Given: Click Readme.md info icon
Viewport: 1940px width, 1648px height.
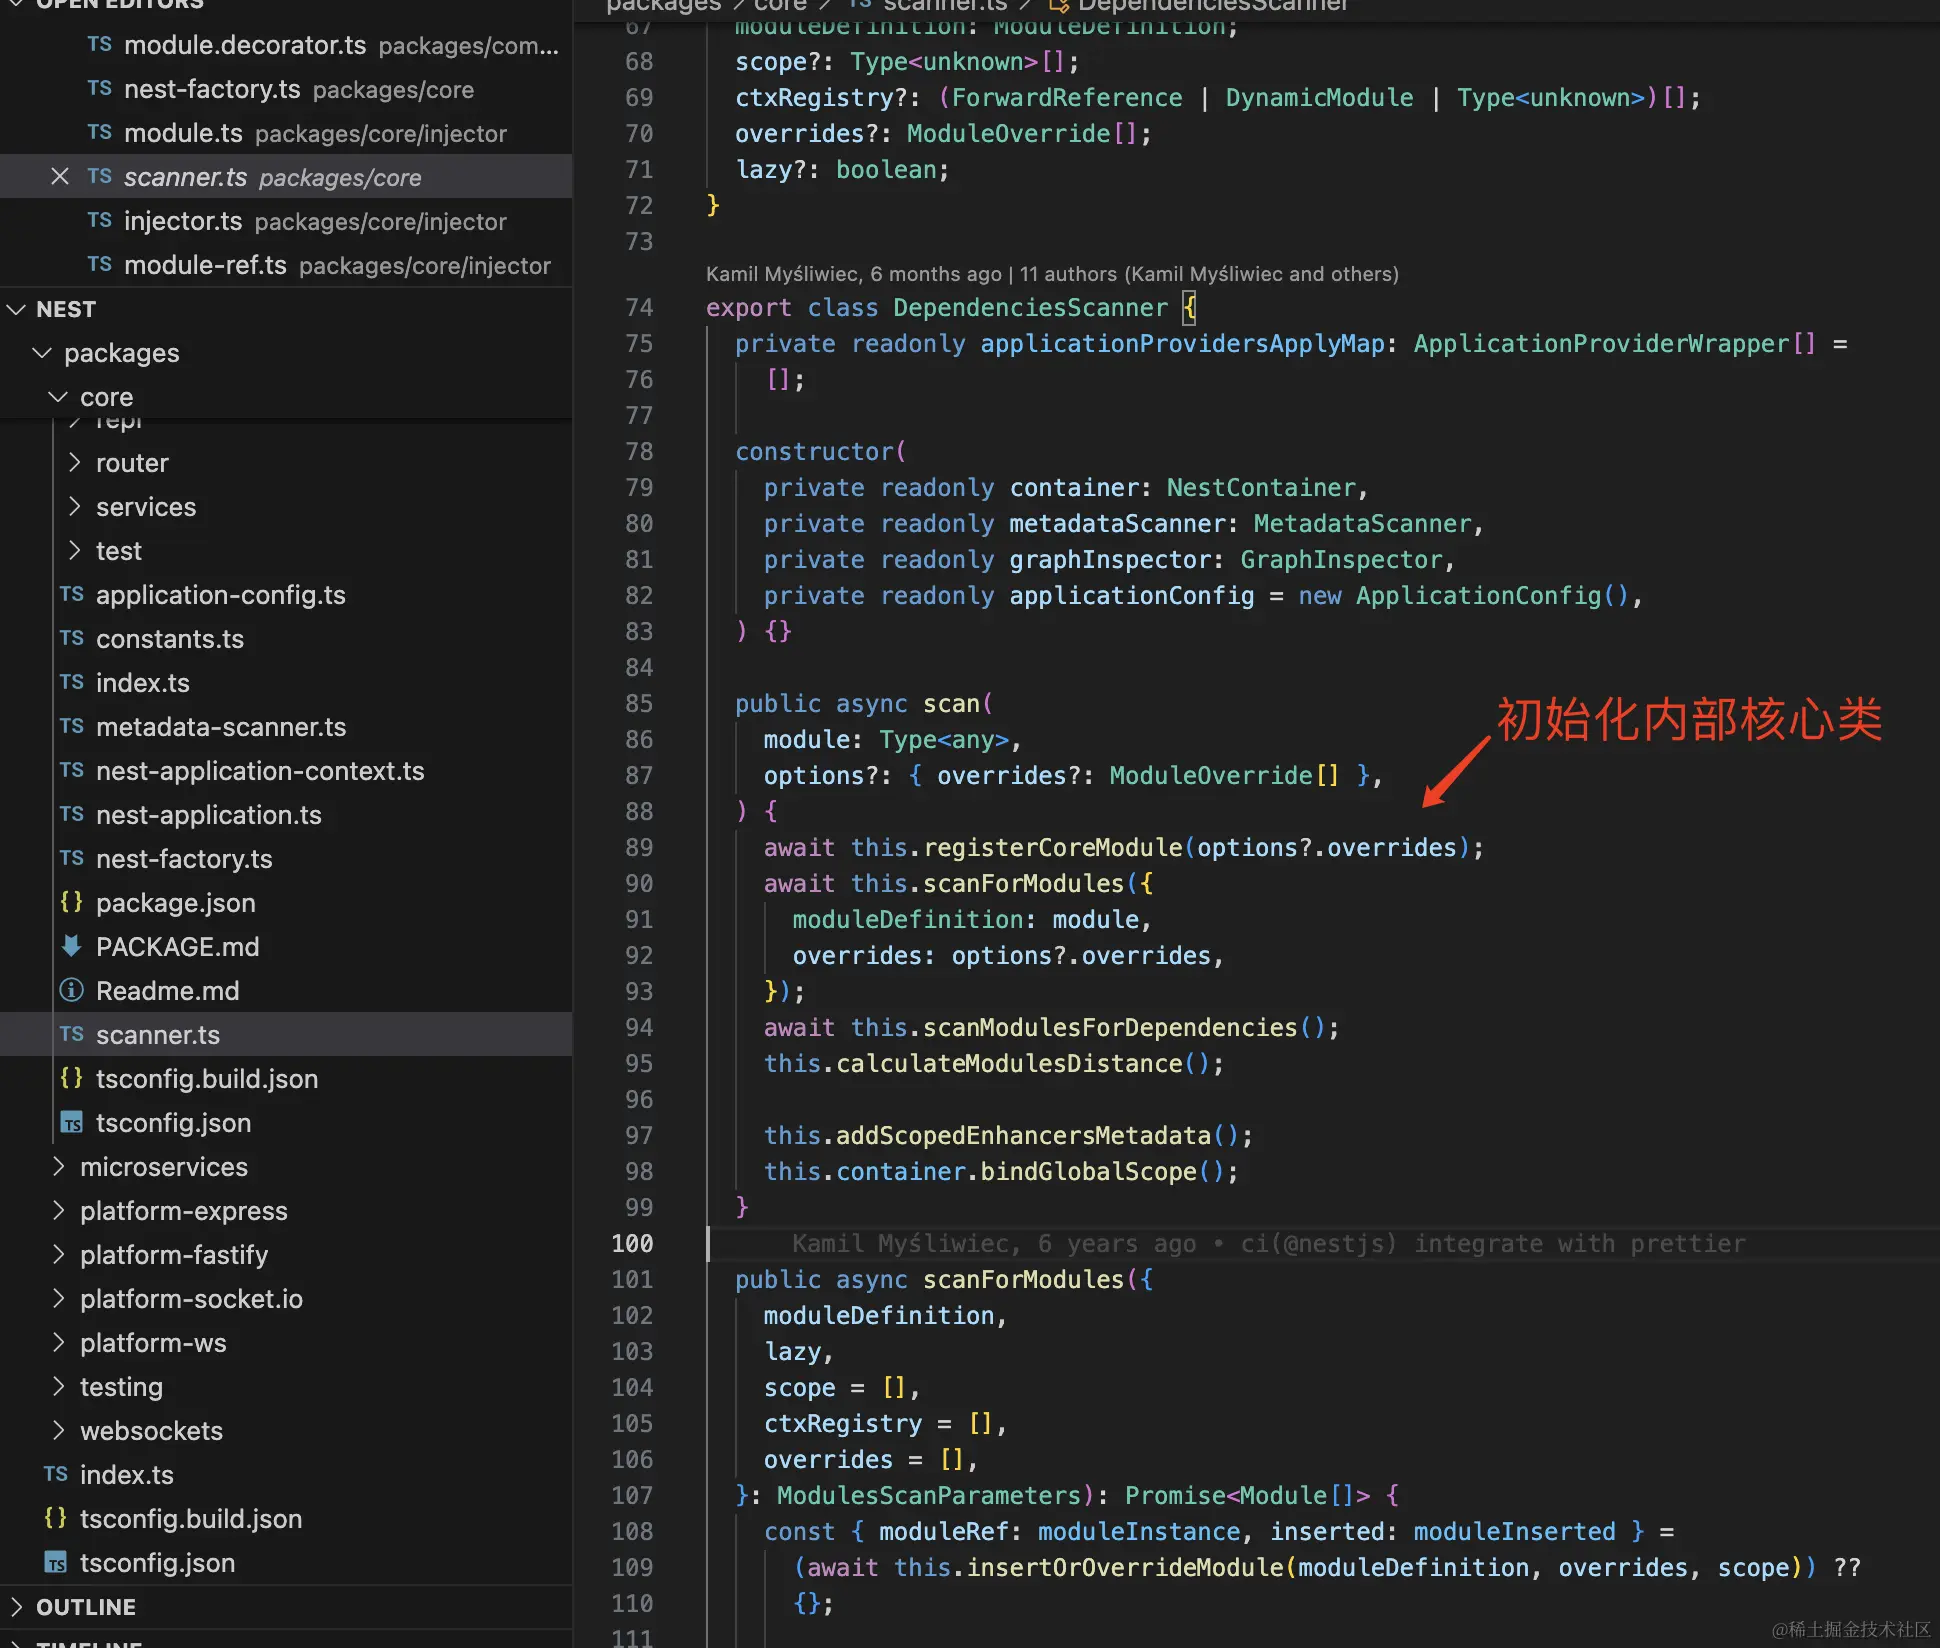Looking at the screenshot, I should coord(71,990).
